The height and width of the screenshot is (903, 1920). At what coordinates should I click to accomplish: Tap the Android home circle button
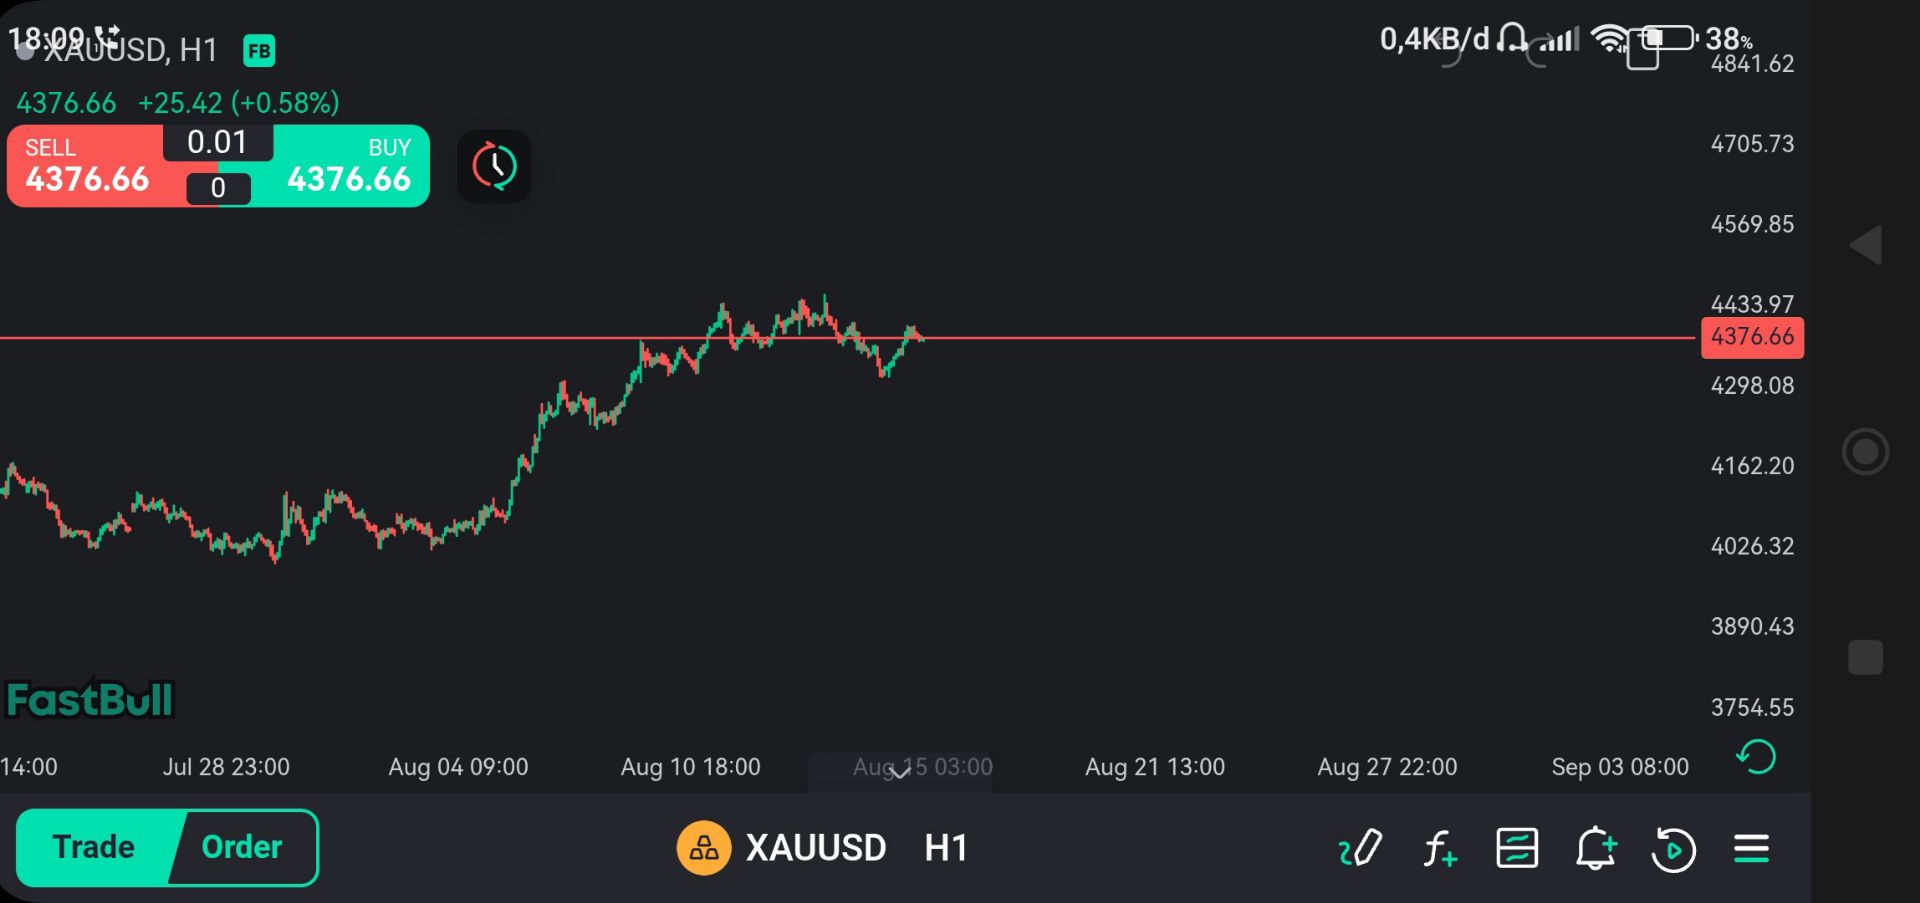coord(1865,452)
